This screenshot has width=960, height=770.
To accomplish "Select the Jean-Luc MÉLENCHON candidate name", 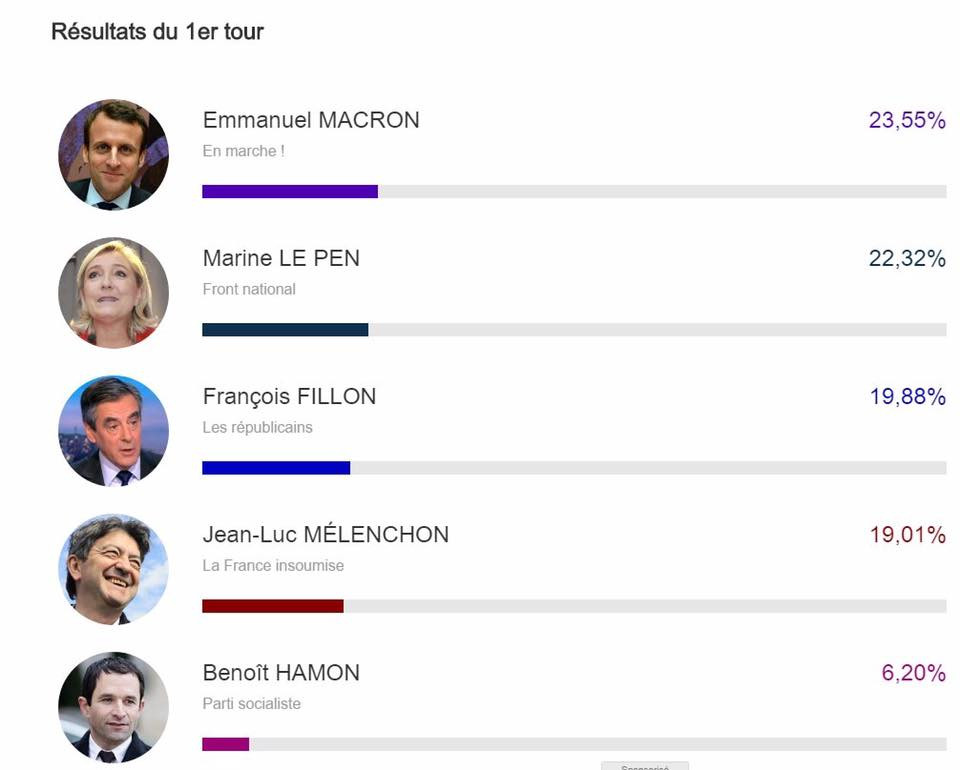I will pos(326,534).
